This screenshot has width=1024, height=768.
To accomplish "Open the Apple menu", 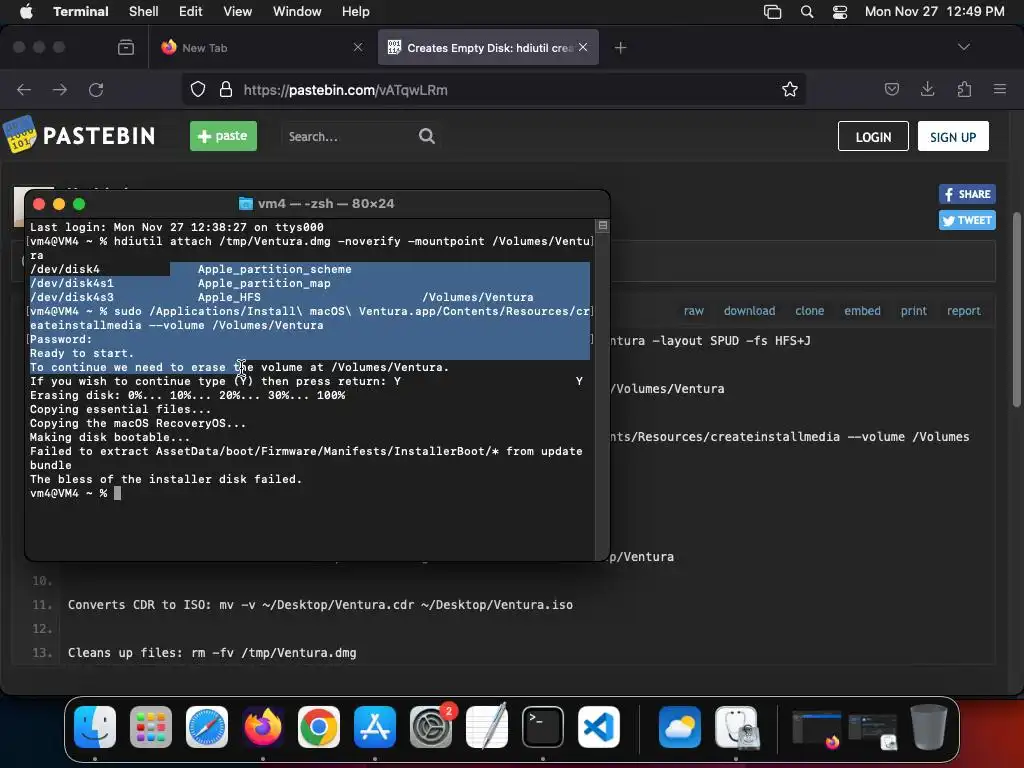I will tap(26, 11).
